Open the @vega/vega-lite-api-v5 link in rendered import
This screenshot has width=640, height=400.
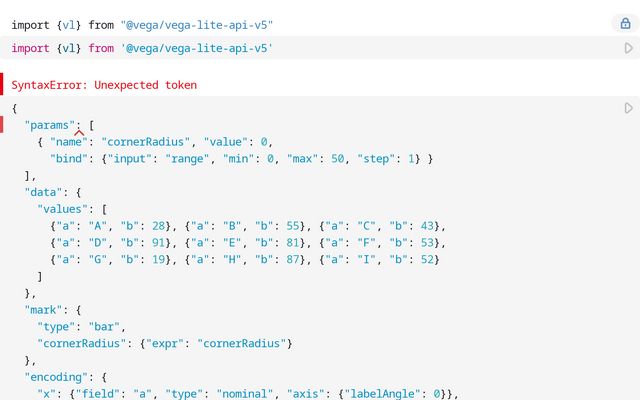[x=197, y=25]
